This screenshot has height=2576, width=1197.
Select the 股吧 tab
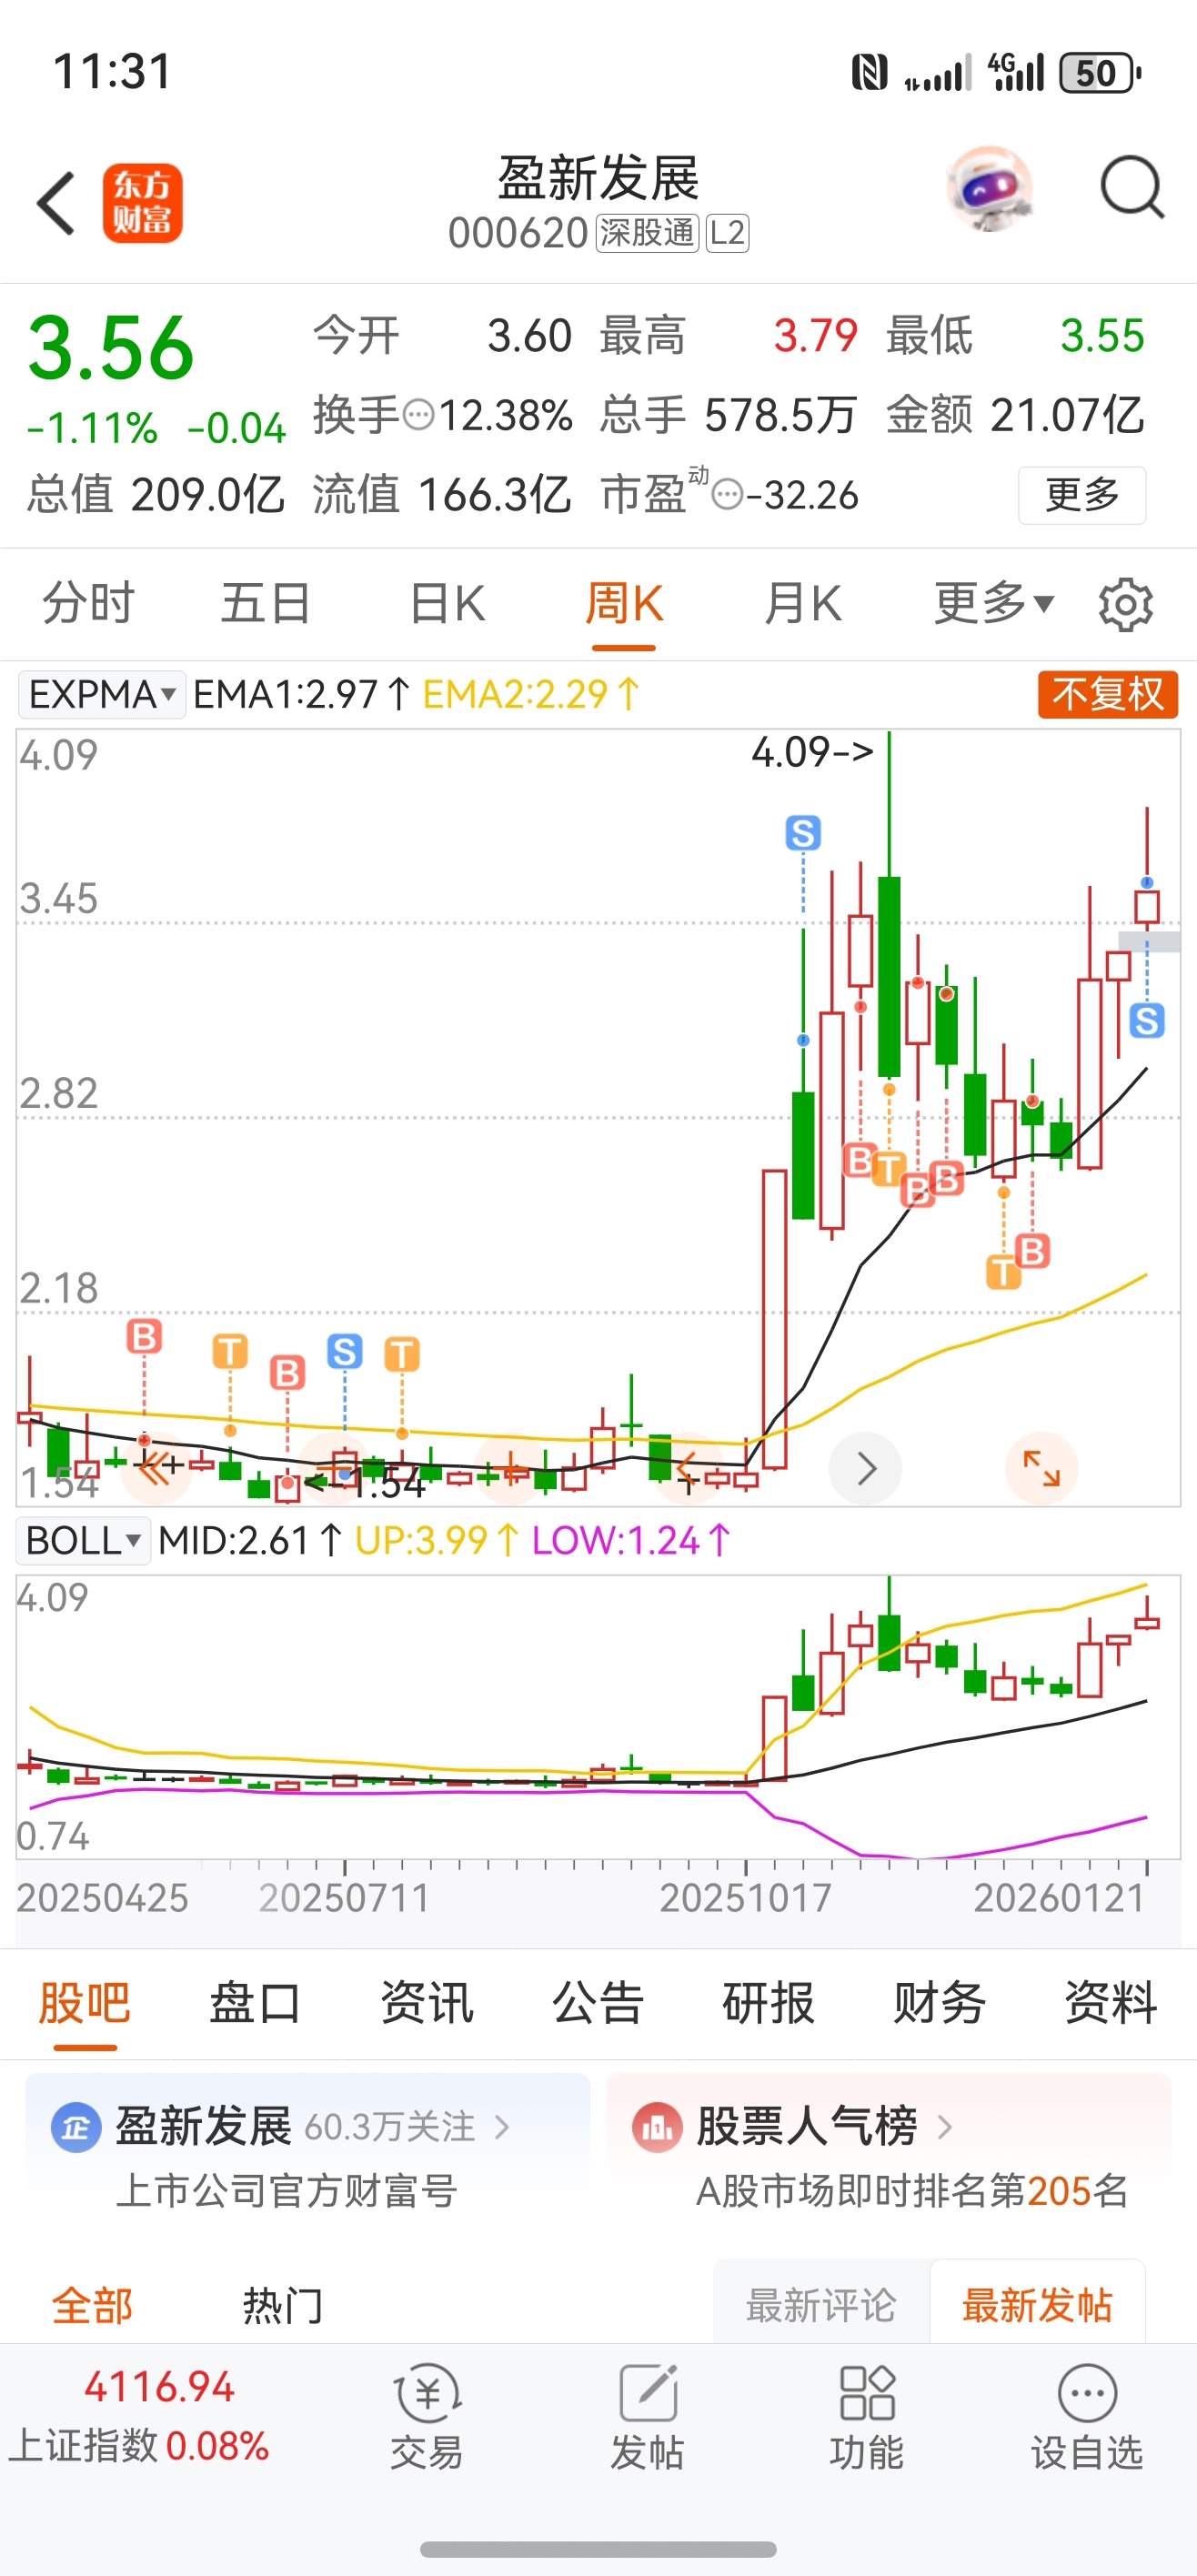(85, 2003)
